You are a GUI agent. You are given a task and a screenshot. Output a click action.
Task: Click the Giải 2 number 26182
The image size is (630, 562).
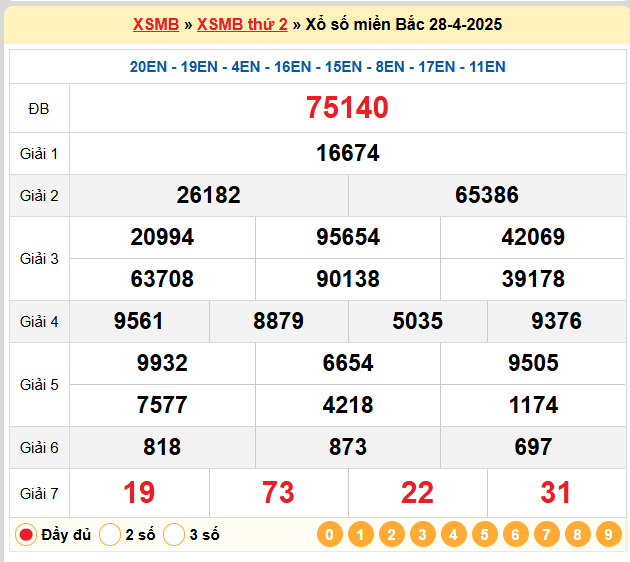209,195
